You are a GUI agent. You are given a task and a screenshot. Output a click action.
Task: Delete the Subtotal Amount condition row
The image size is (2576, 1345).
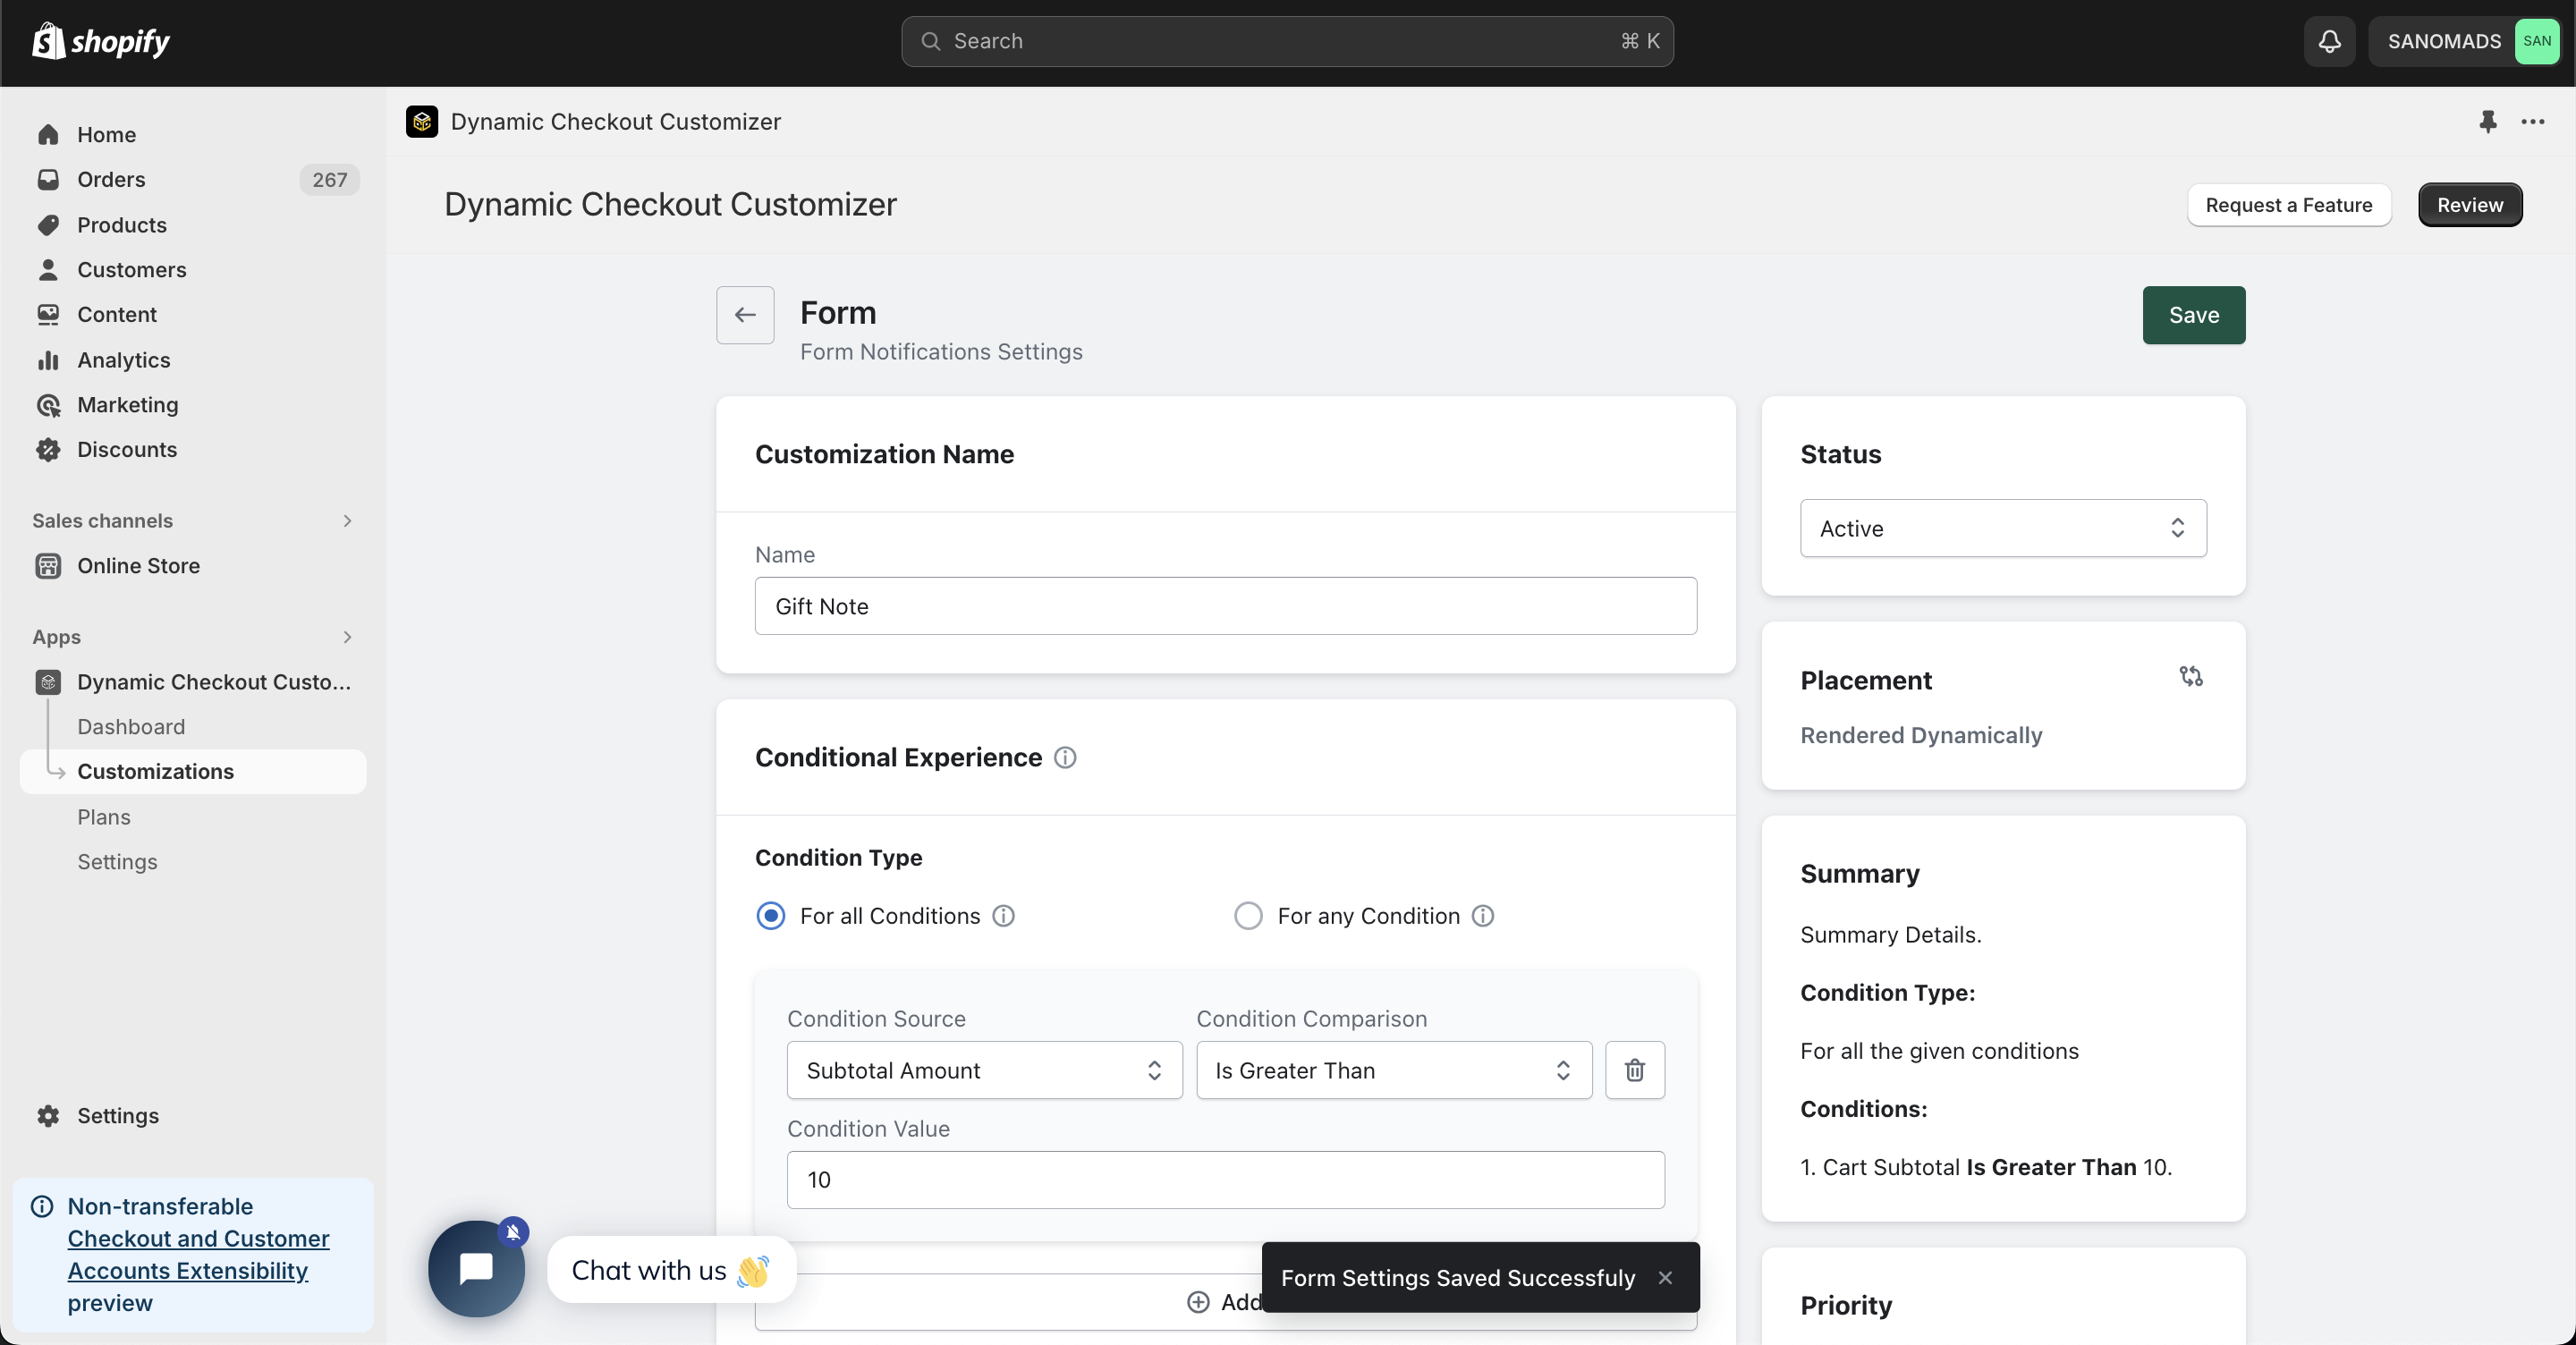coord(1635,1070)
